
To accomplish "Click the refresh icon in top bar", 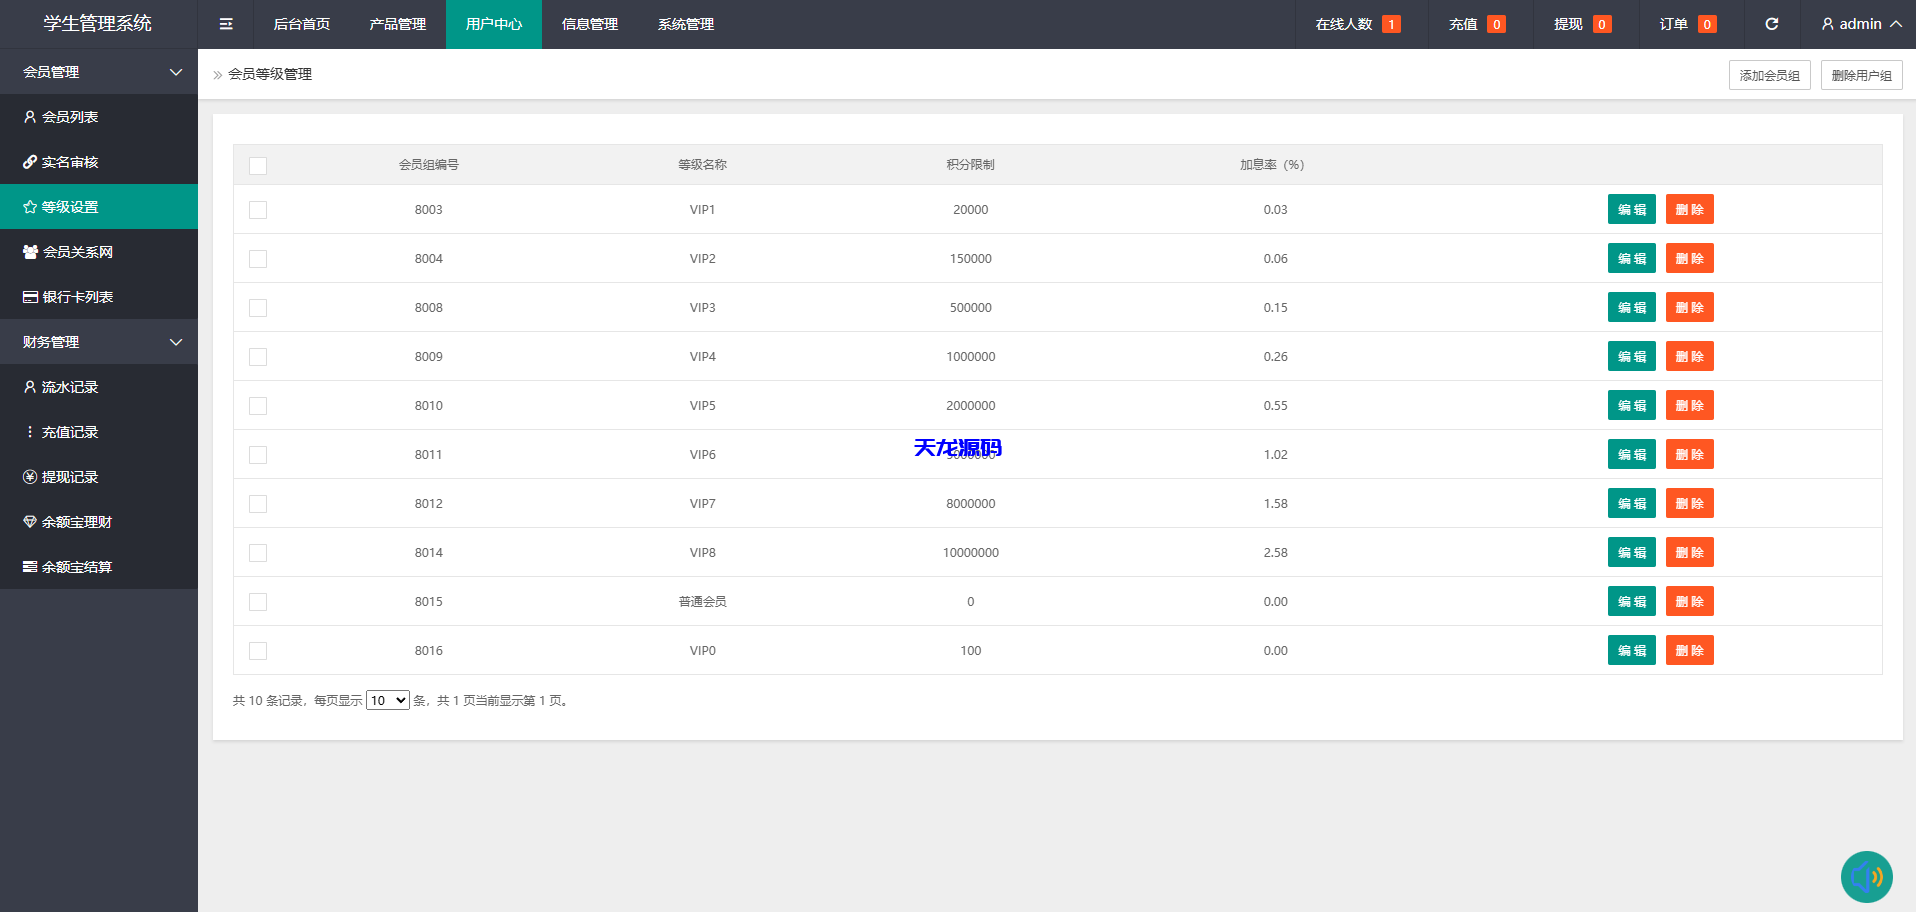I will point(1771,24).
